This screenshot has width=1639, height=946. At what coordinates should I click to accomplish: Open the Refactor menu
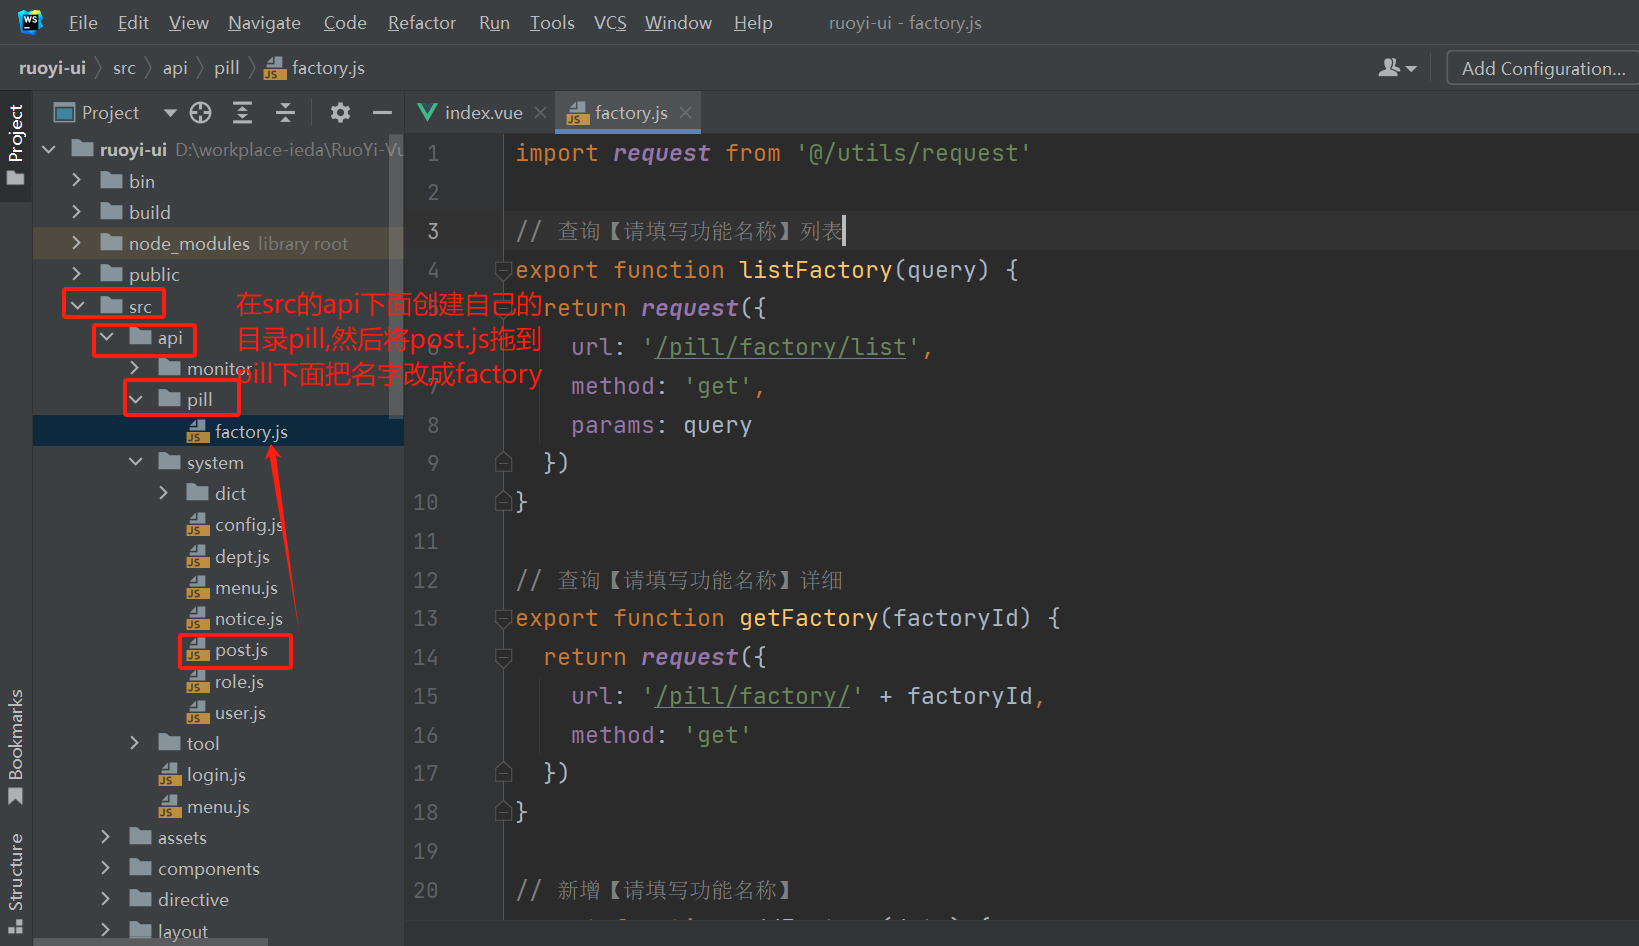tap(421, 22)
